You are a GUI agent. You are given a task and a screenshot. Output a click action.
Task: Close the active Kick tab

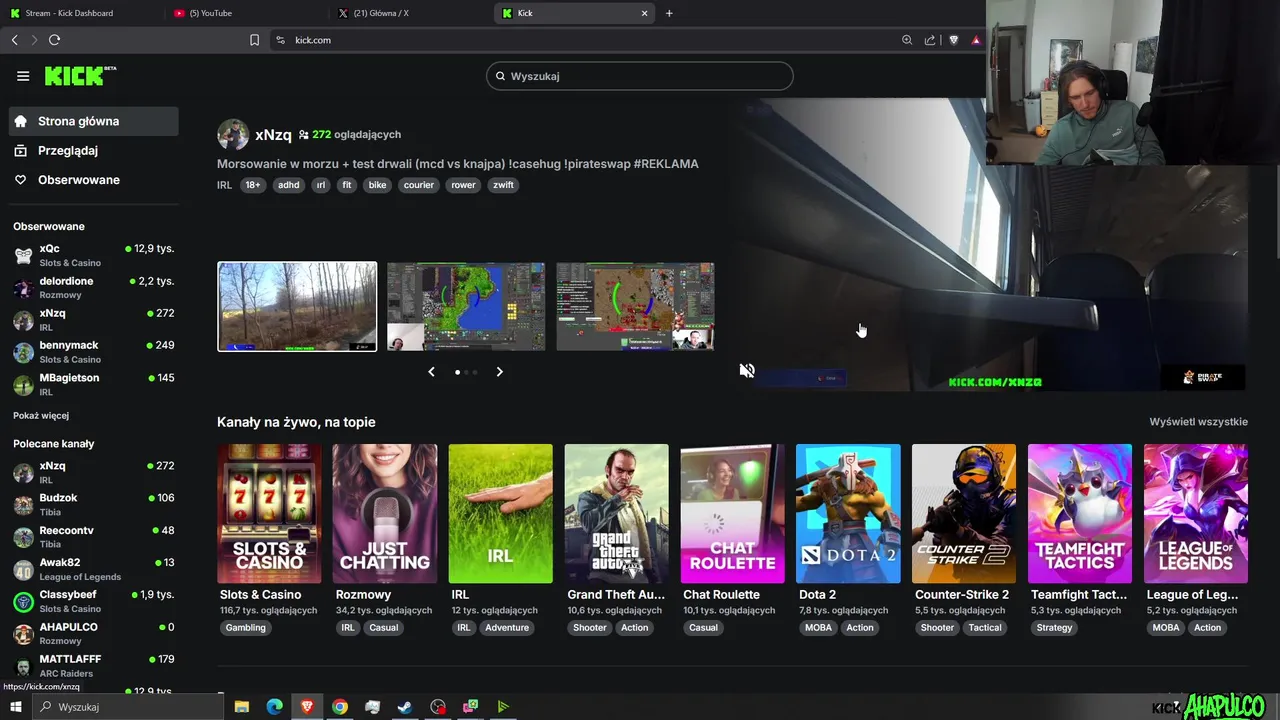click(x=644, y=13)
